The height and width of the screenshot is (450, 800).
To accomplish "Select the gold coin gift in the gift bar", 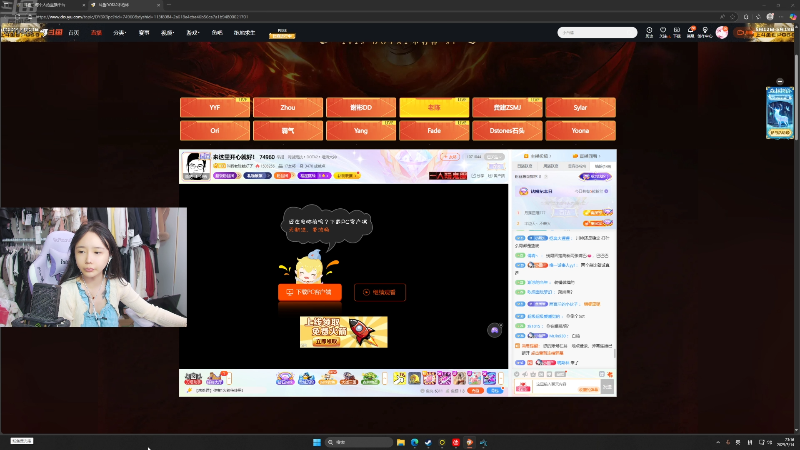I will pos(414,378).
